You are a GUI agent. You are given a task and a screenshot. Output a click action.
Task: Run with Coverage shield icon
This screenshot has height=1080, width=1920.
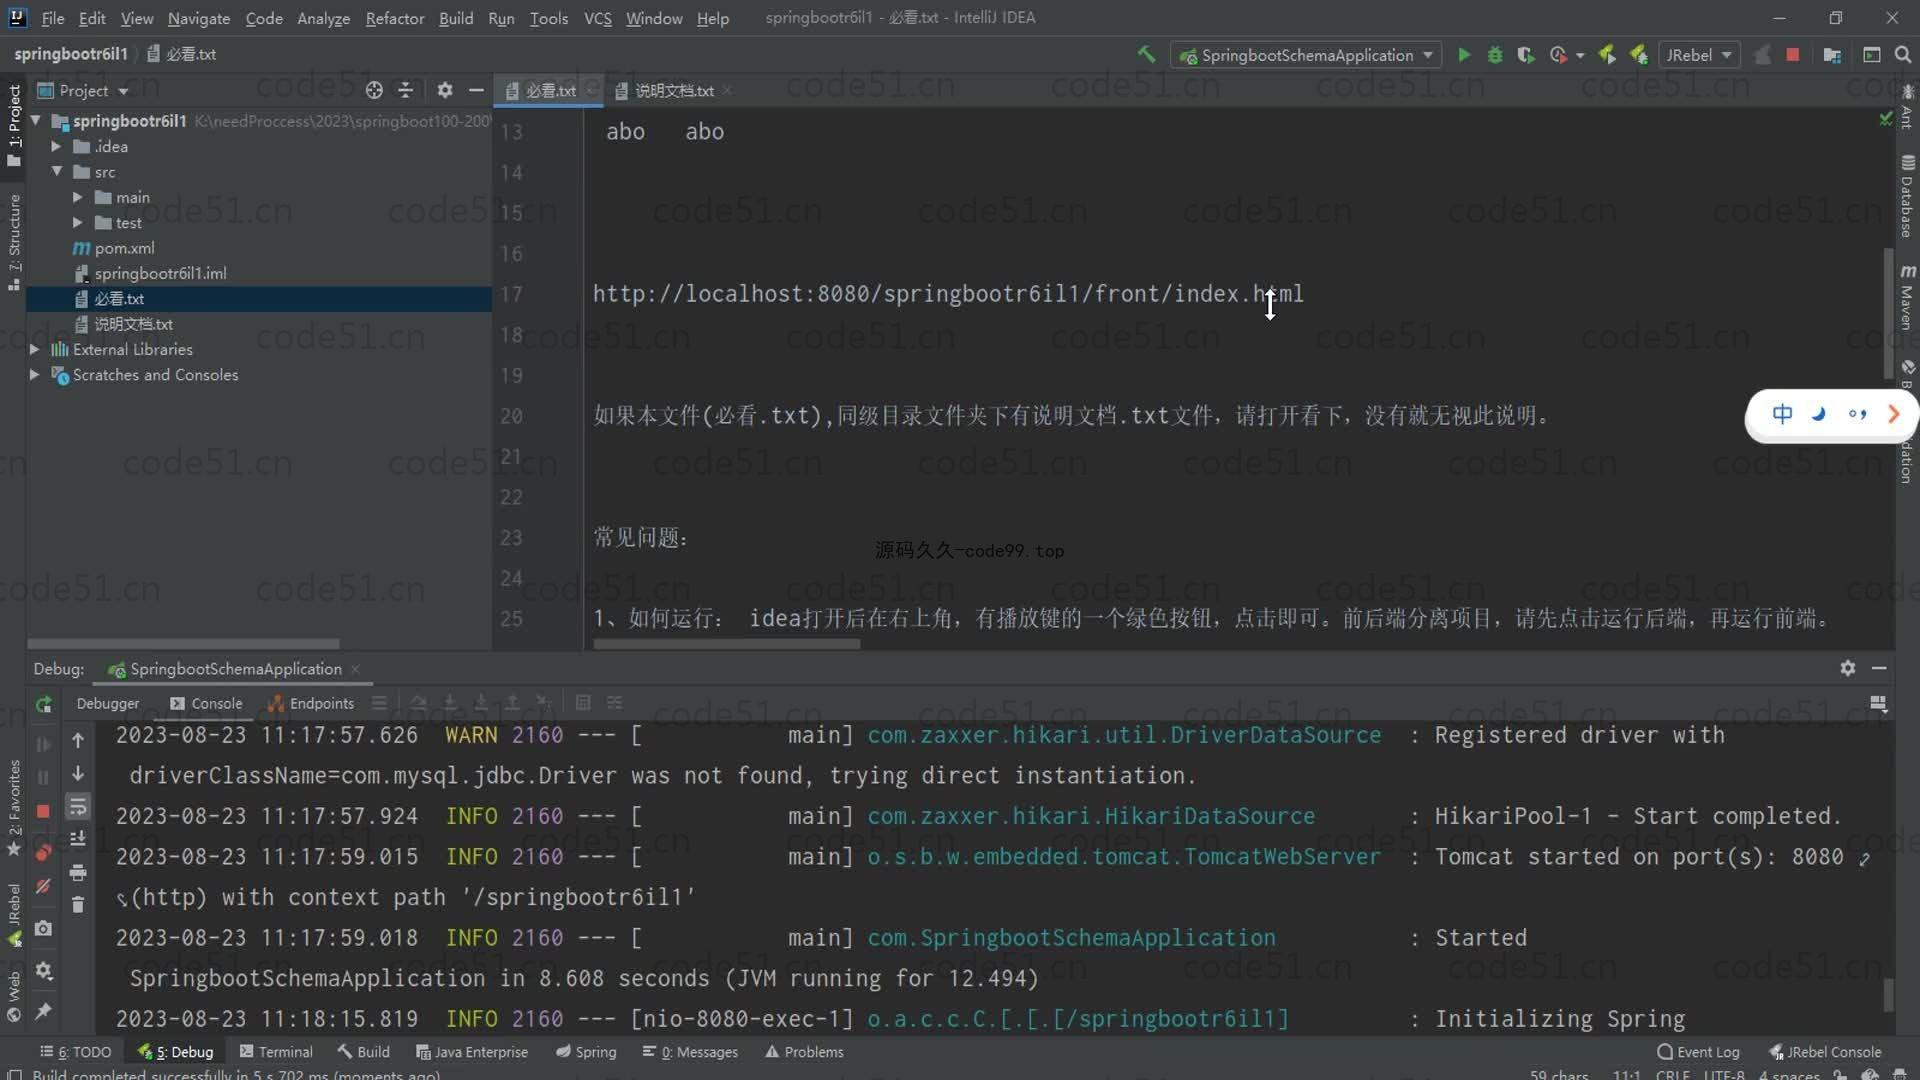[1526, 55]
